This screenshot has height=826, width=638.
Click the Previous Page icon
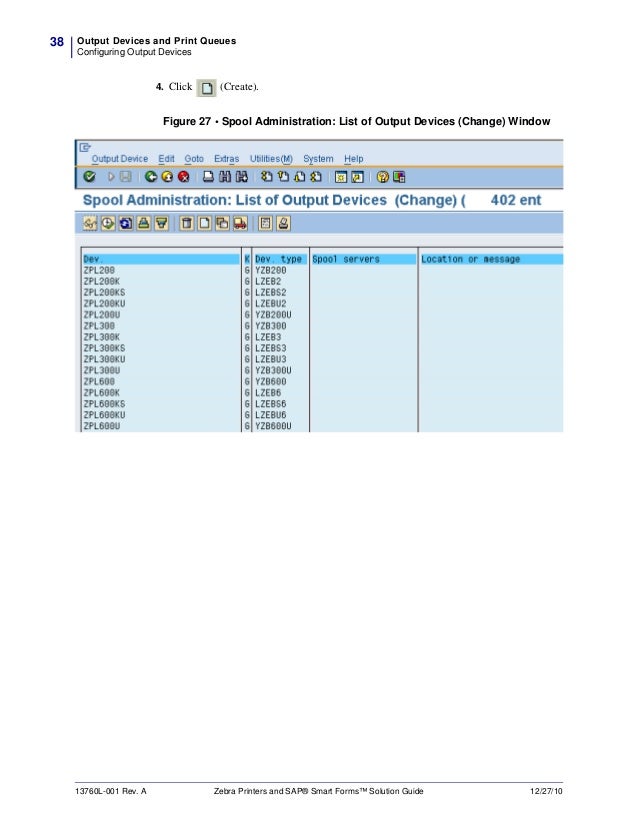click(283, 177)
